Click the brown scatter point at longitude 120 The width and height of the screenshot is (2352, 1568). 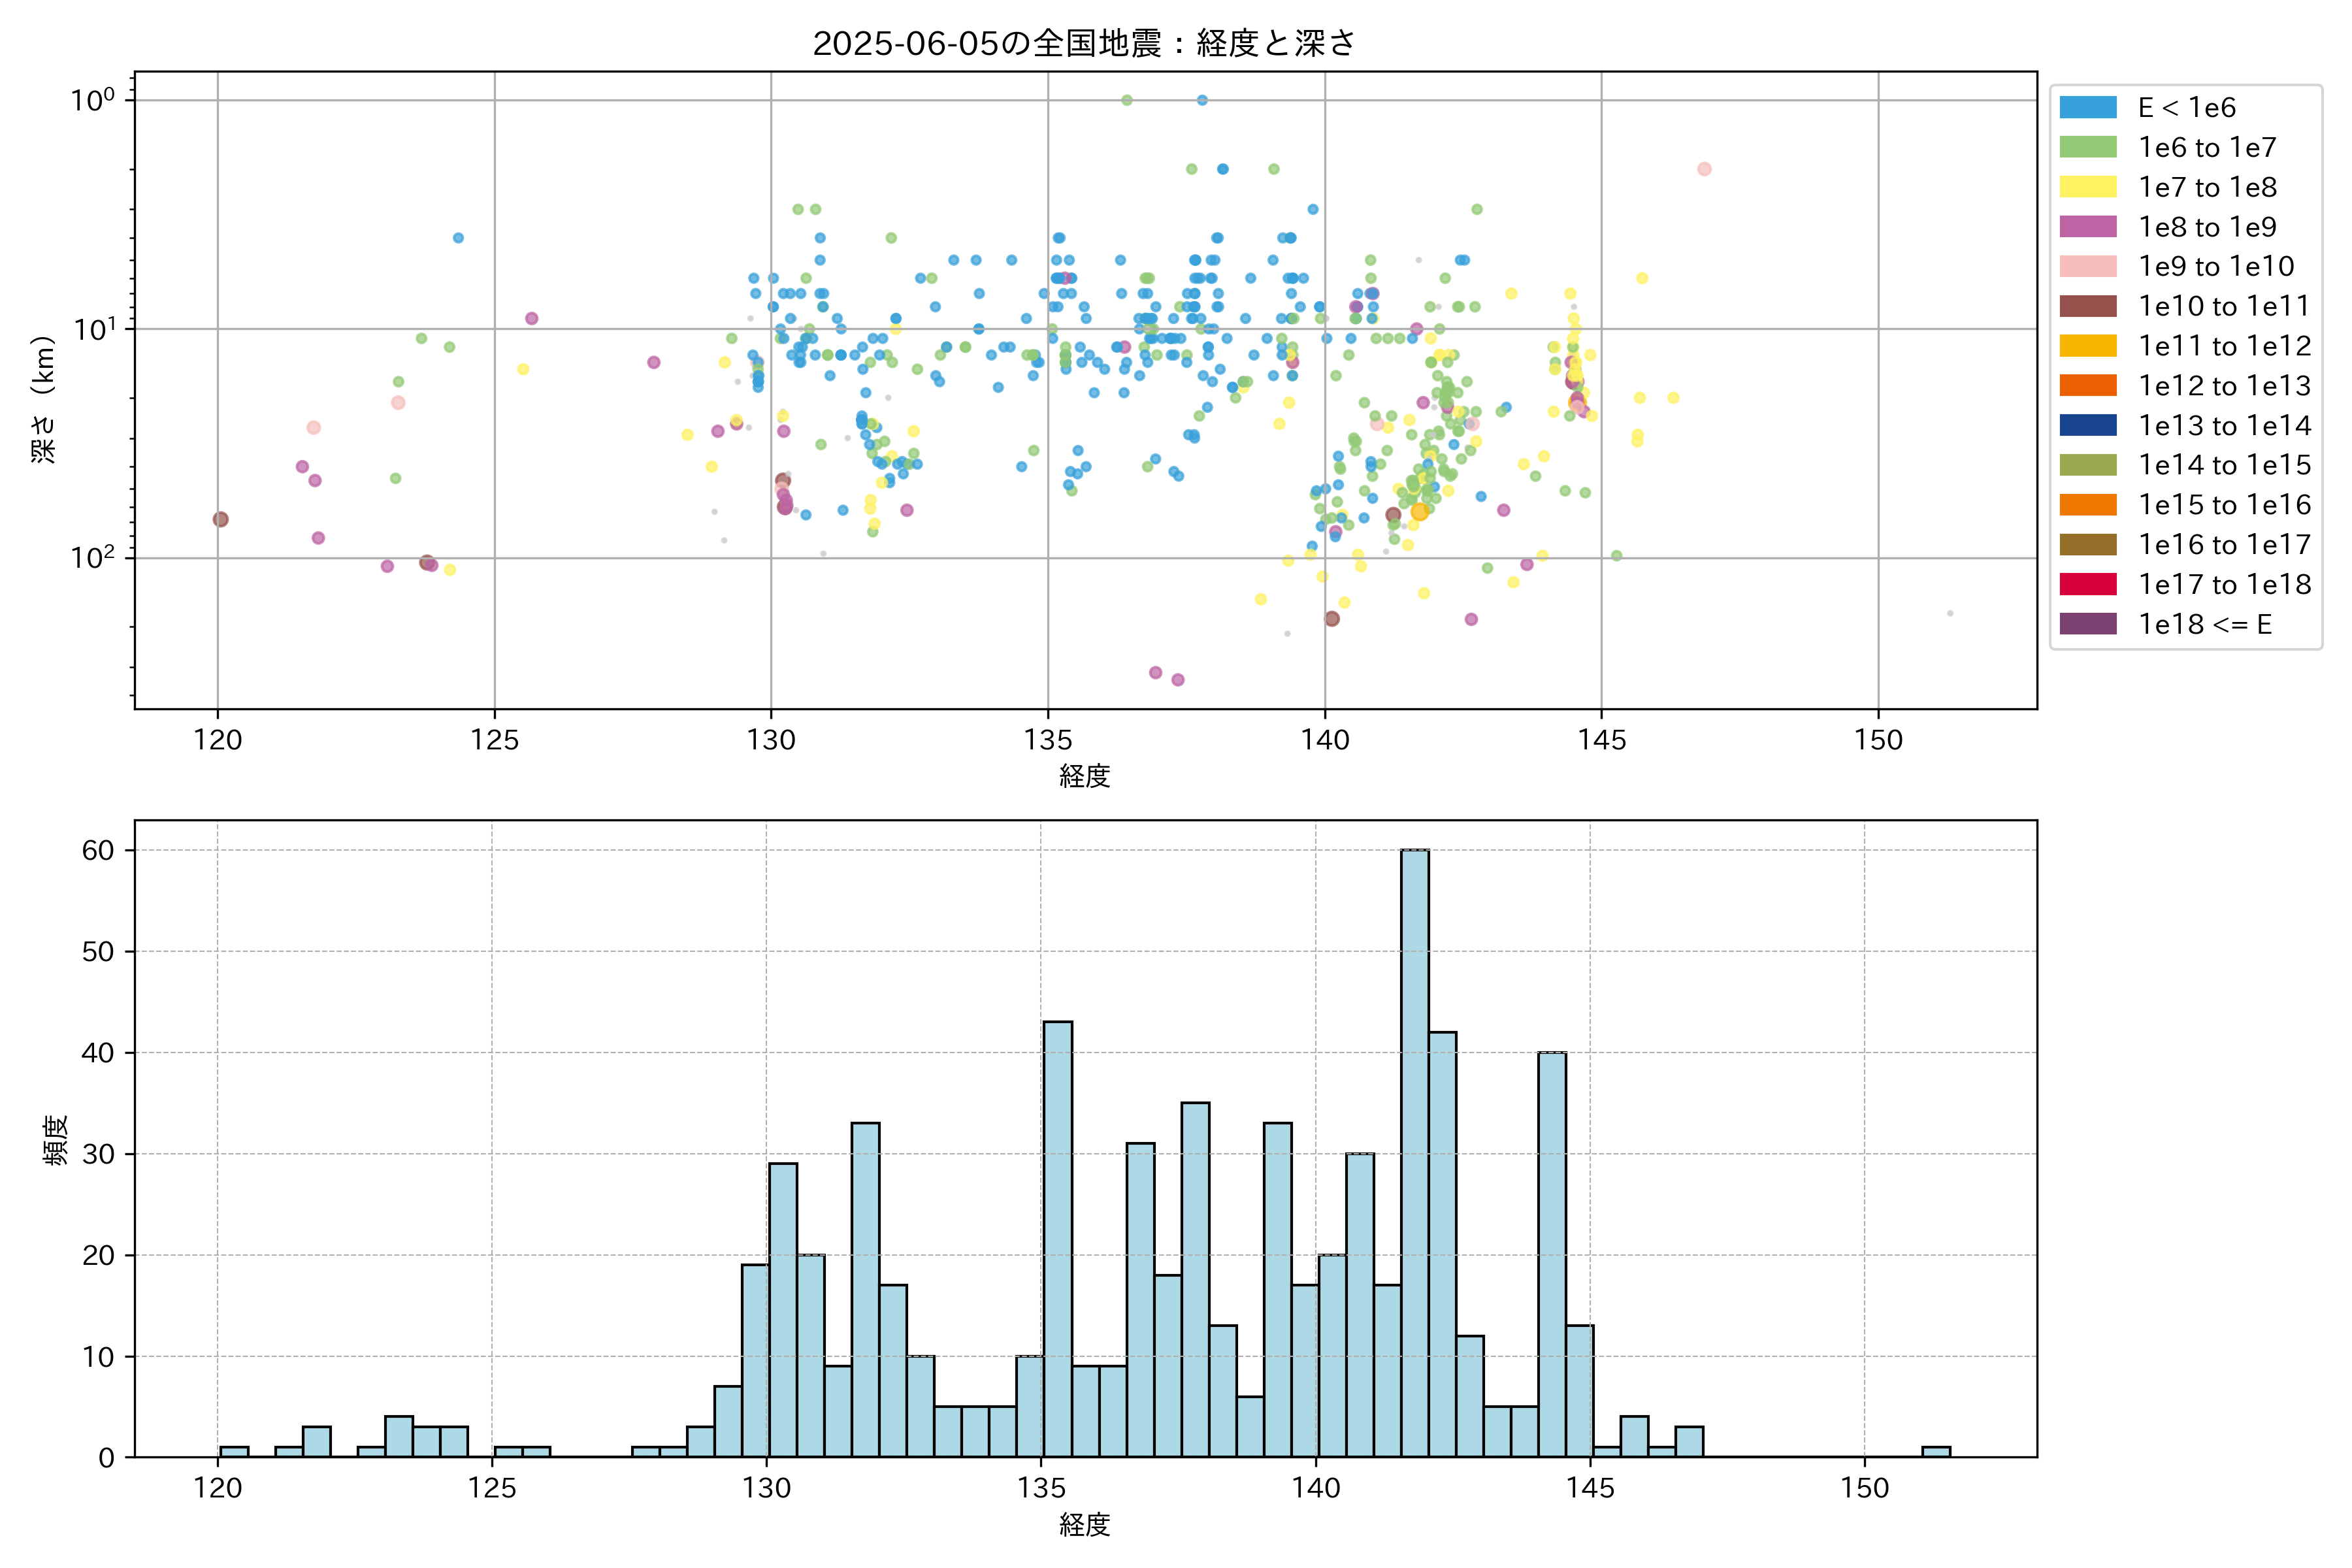[220, 519]
